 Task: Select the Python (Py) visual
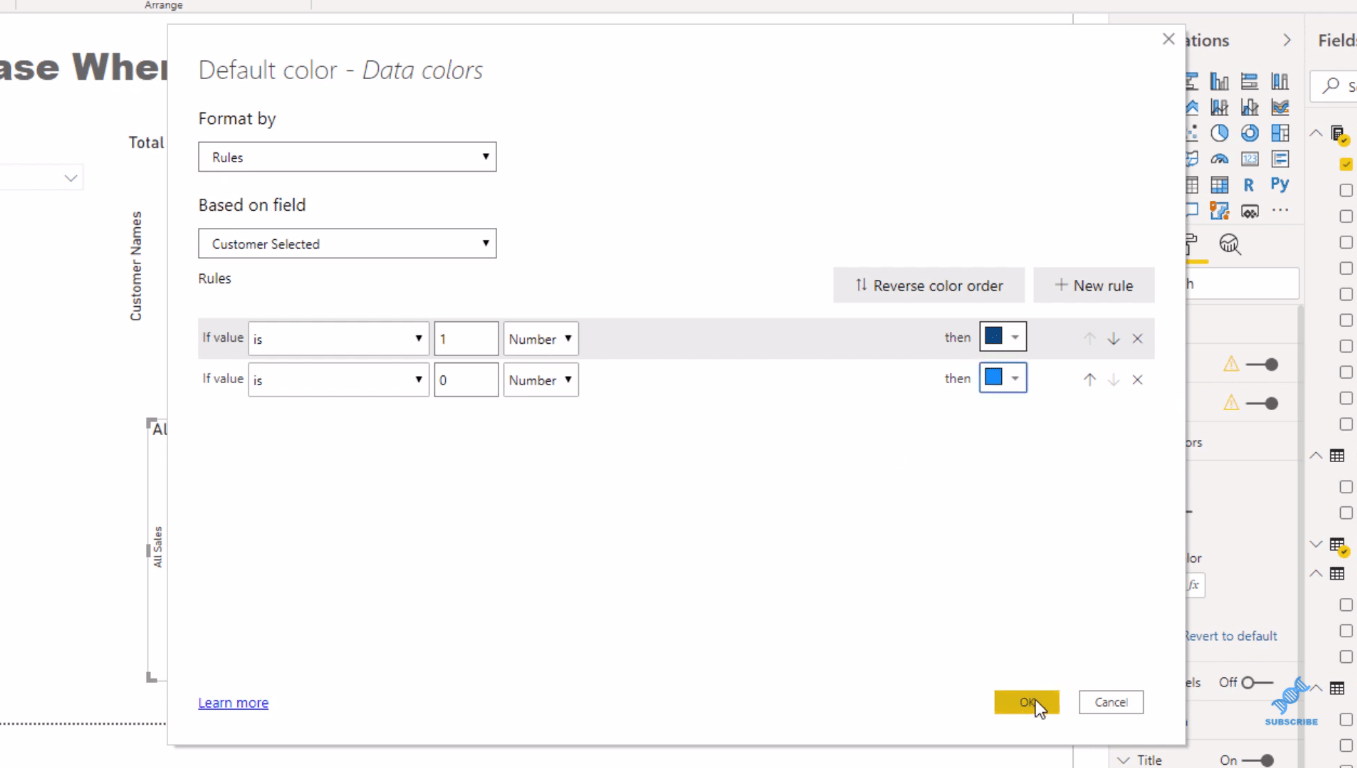pos(1280,185)
